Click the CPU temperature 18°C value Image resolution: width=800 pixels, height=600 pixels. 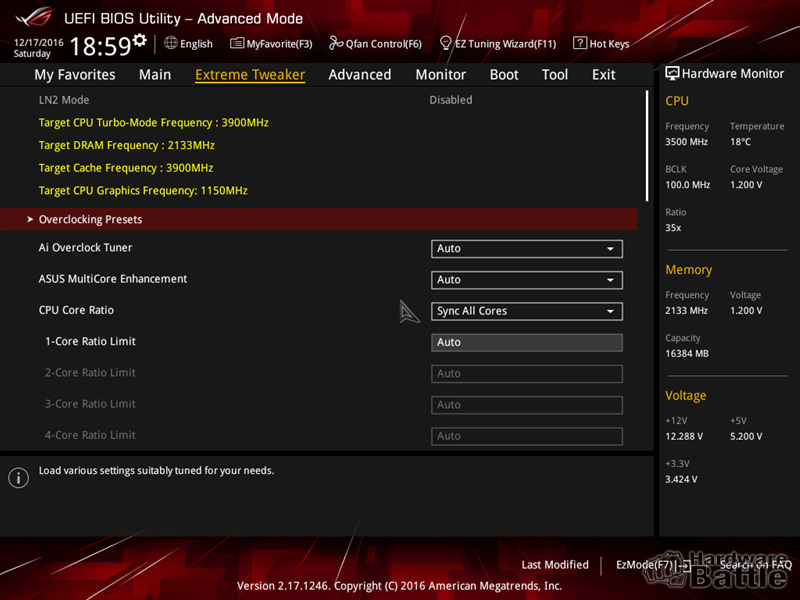[740, 142]
